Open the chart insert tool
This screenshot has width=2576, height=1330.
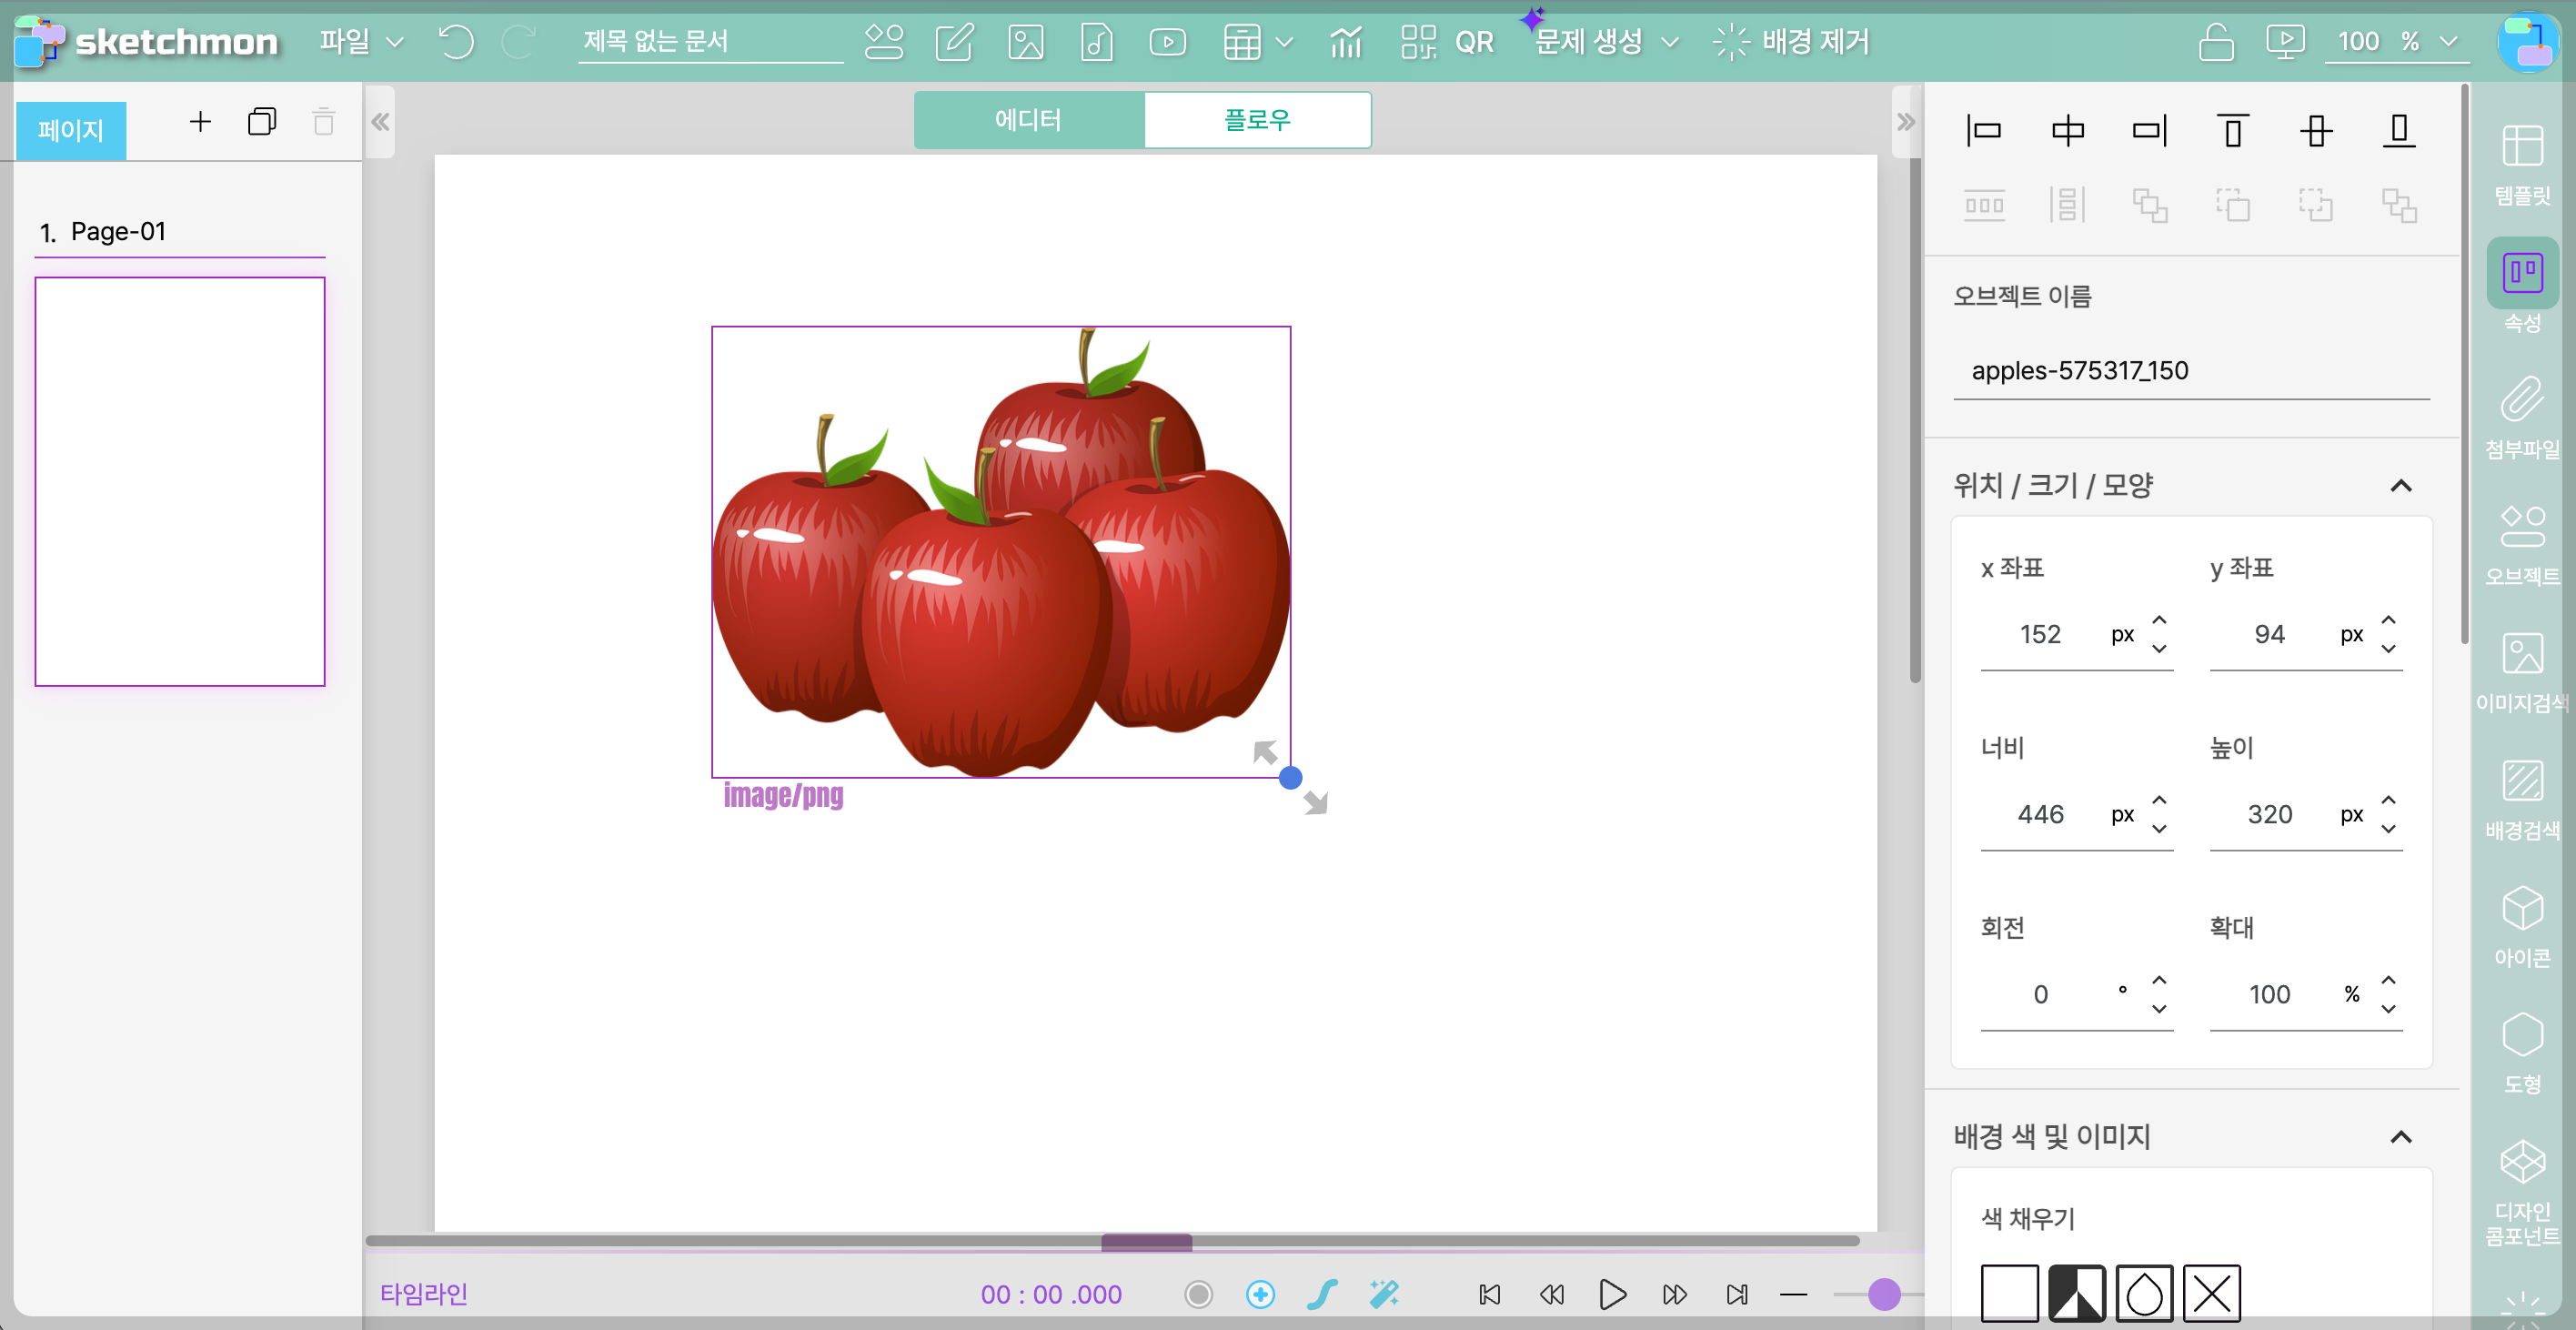pos(1346,42)
